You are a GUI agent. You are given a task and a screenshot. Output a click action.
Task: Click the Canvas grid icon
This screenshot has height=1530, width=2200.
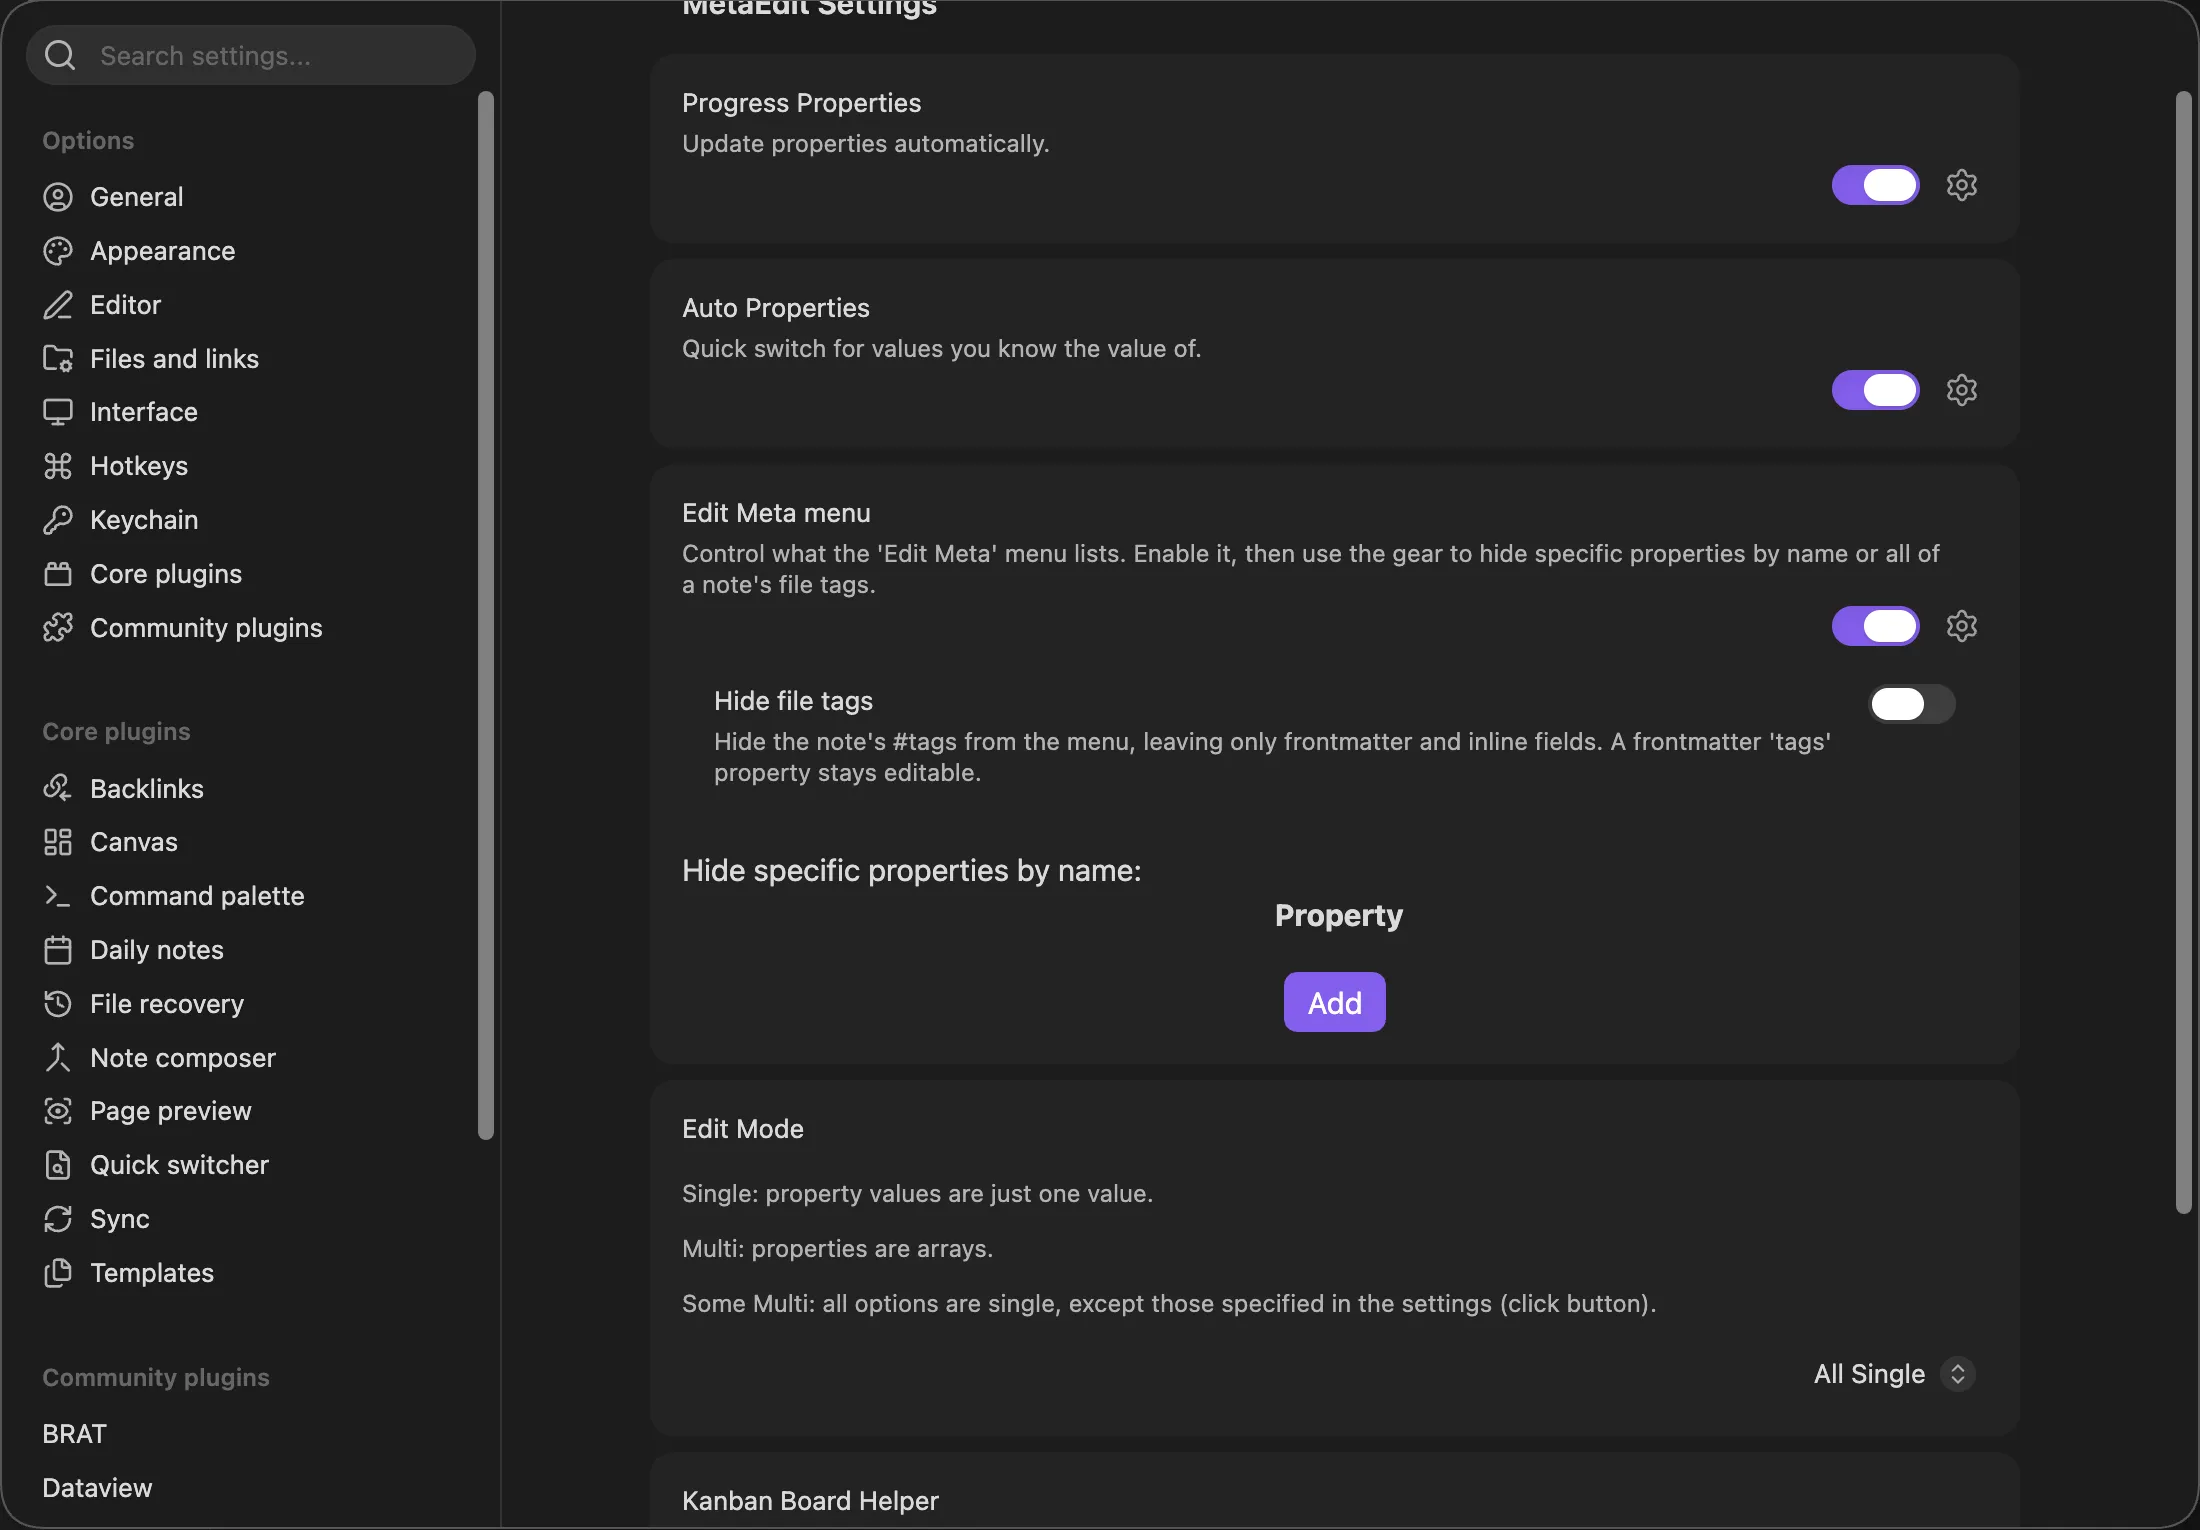(x=58, y=842)
